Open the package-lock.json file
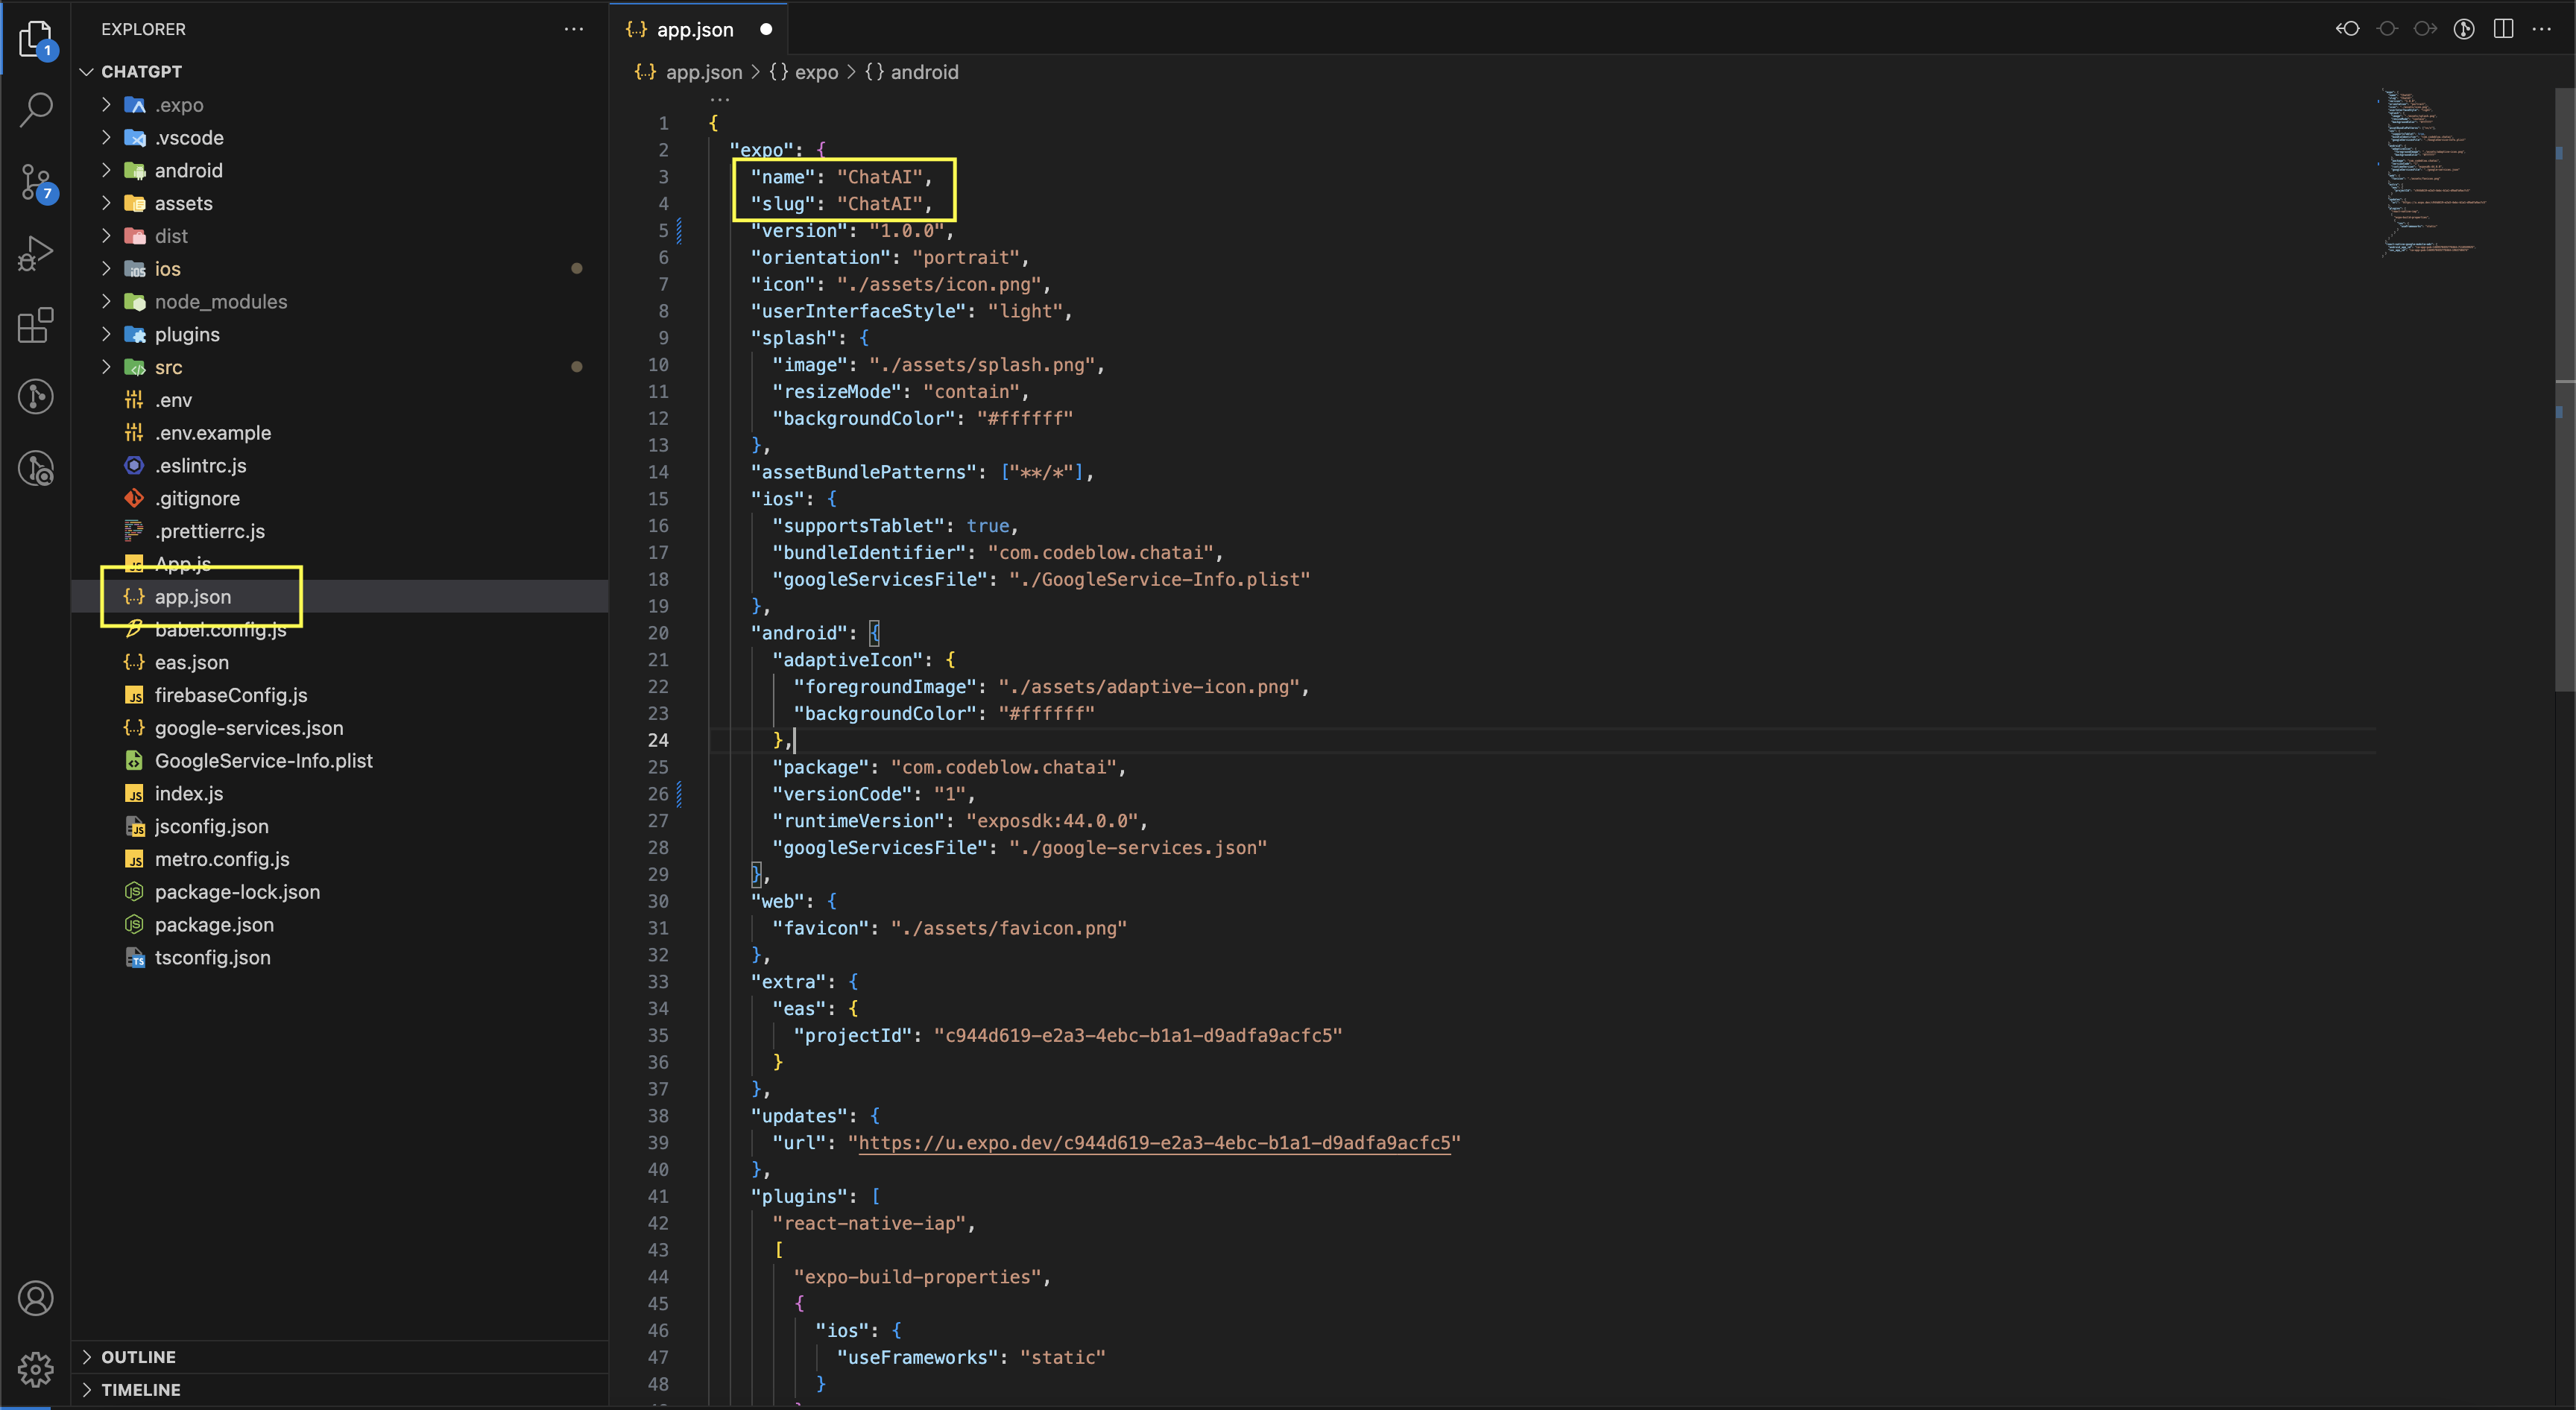The width and height of the screenshot is (2576, 1410). pos(340,892)
